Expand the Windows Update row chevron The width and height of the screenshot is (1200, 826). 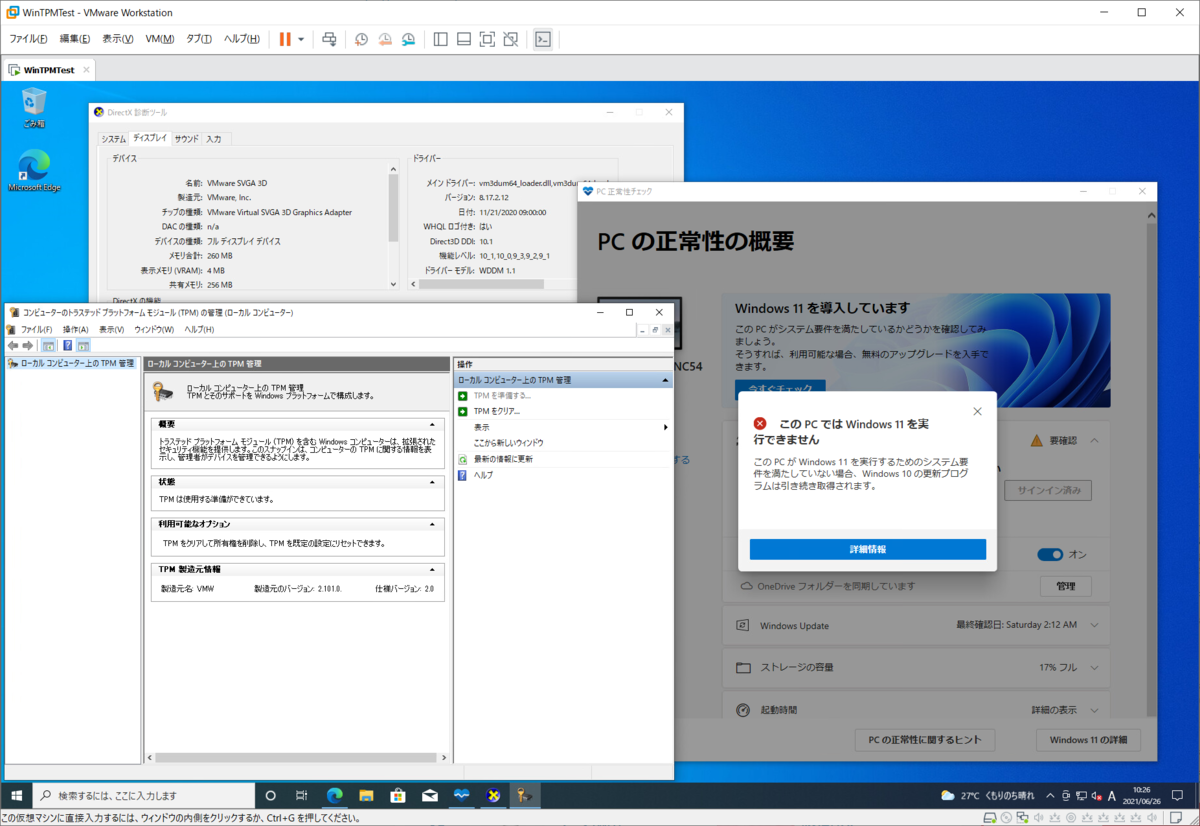(x=1095, y=625)
